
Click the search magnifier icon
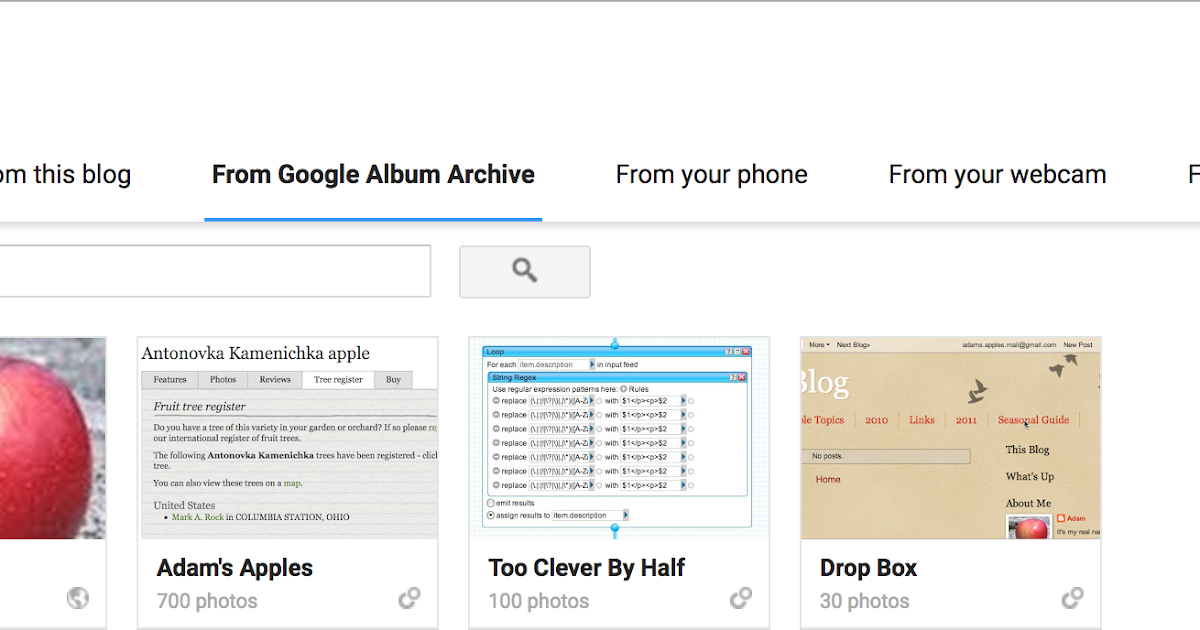(x=524, y=271)
